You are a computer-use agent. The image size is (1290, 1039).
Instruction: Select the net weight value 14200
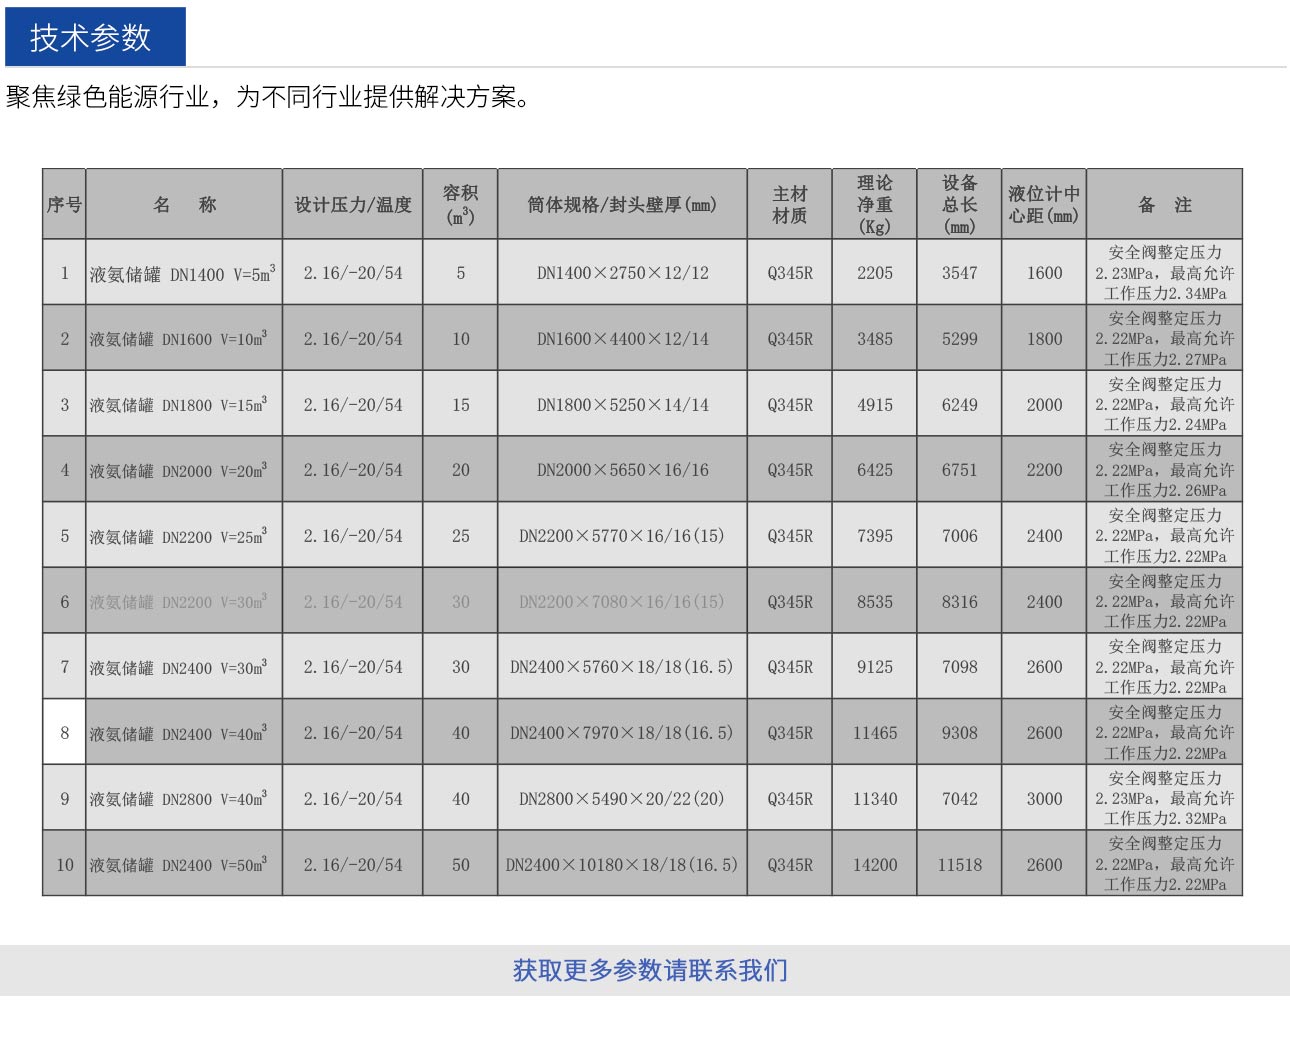875,865
